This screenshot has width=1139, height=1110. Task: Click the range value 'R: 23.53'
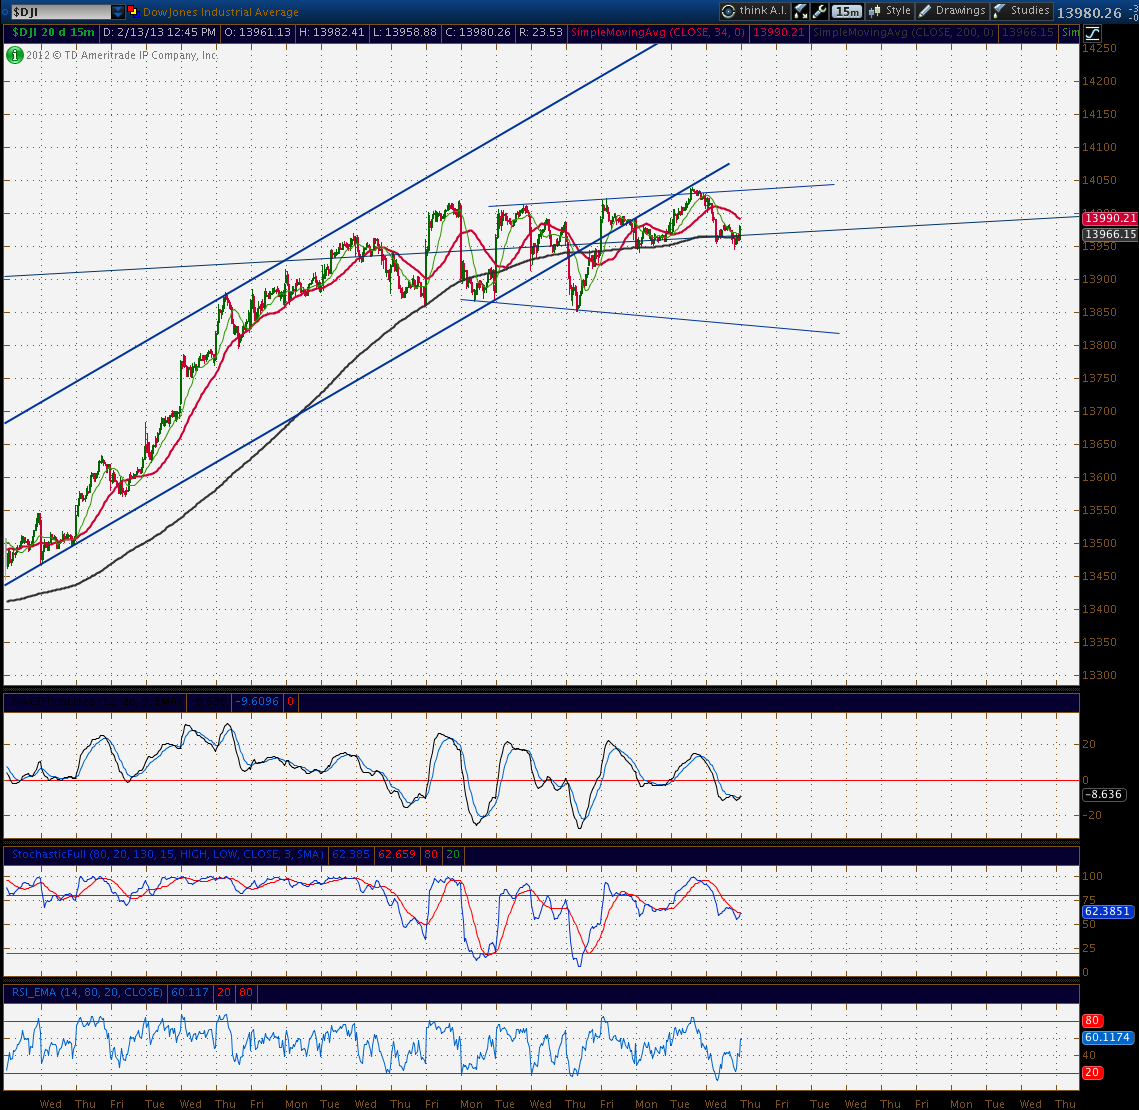(540, 32)
